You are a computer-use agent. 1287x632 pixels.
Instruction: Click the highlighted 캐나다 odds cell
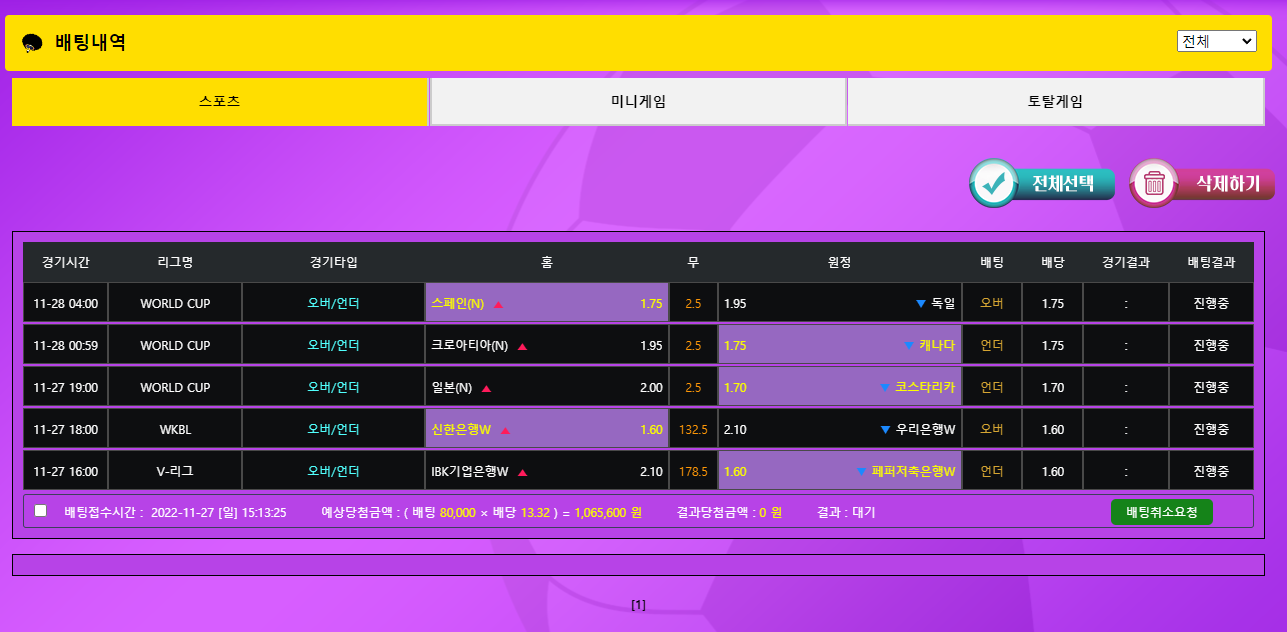[x=839, y=346]
